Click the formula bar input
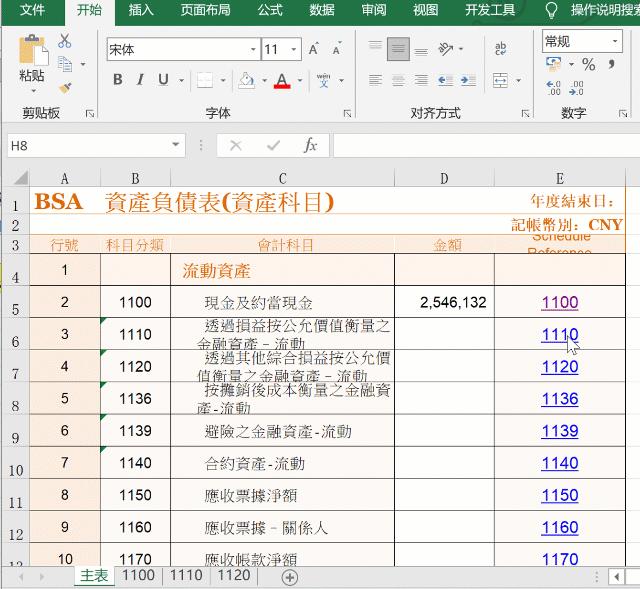The height and width of the screenshot is (589, 640). pos(487,145)
